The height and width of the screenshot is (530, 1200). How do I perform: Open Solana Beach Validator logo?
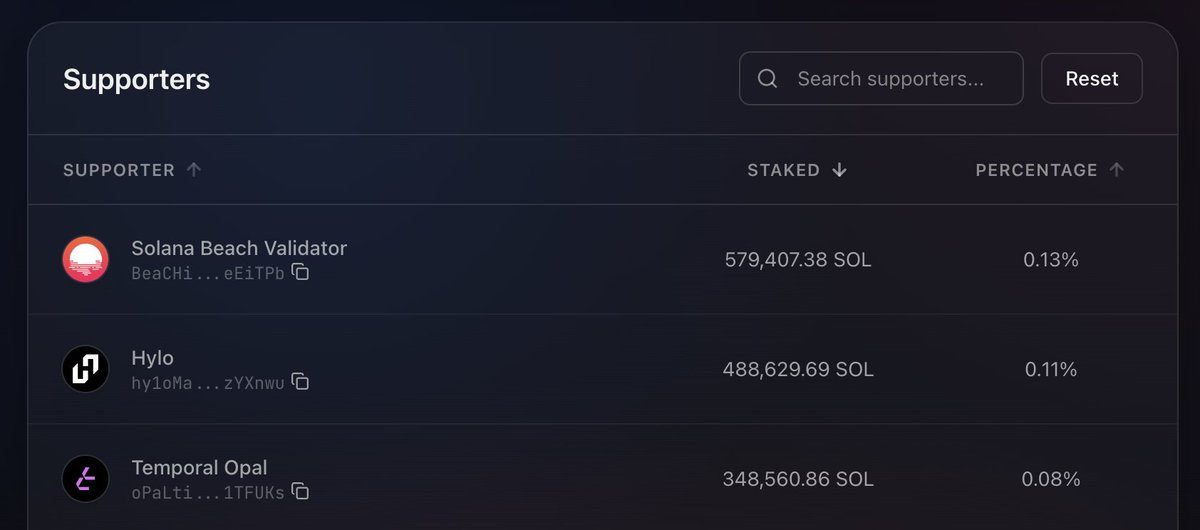click(86, 260)
